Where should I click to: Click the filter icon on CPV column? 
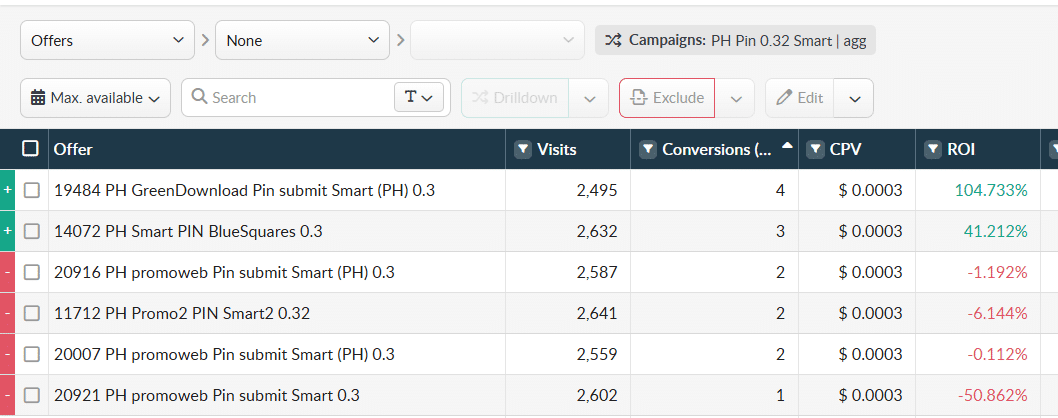815,149
